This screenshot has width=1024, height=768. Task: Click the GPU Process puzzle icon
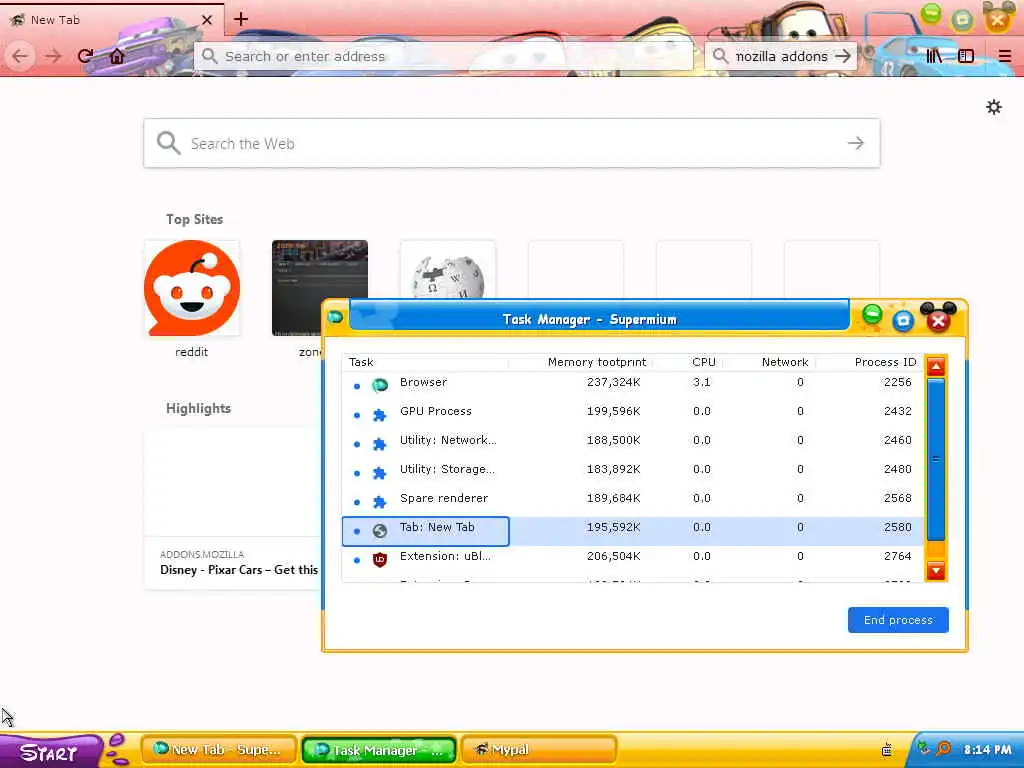point(379,415)
